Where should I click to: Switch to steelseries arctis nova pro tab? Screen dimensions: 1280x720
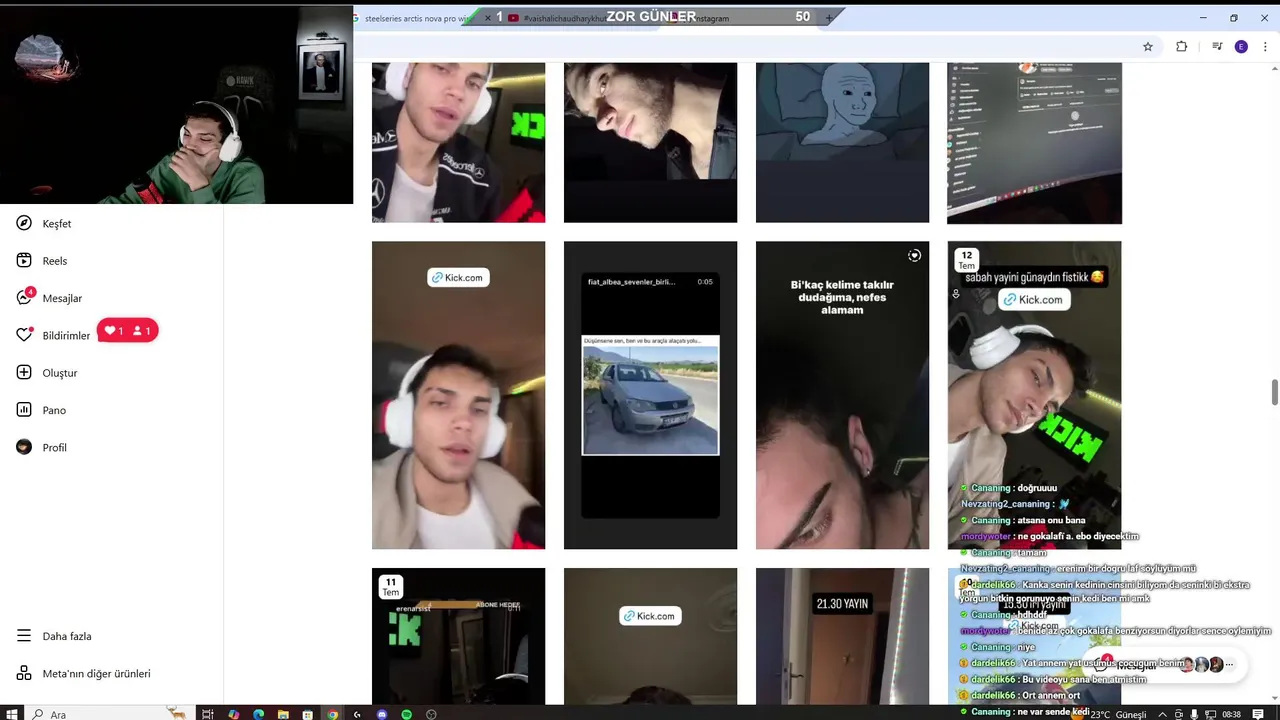(x=417, y=18)
